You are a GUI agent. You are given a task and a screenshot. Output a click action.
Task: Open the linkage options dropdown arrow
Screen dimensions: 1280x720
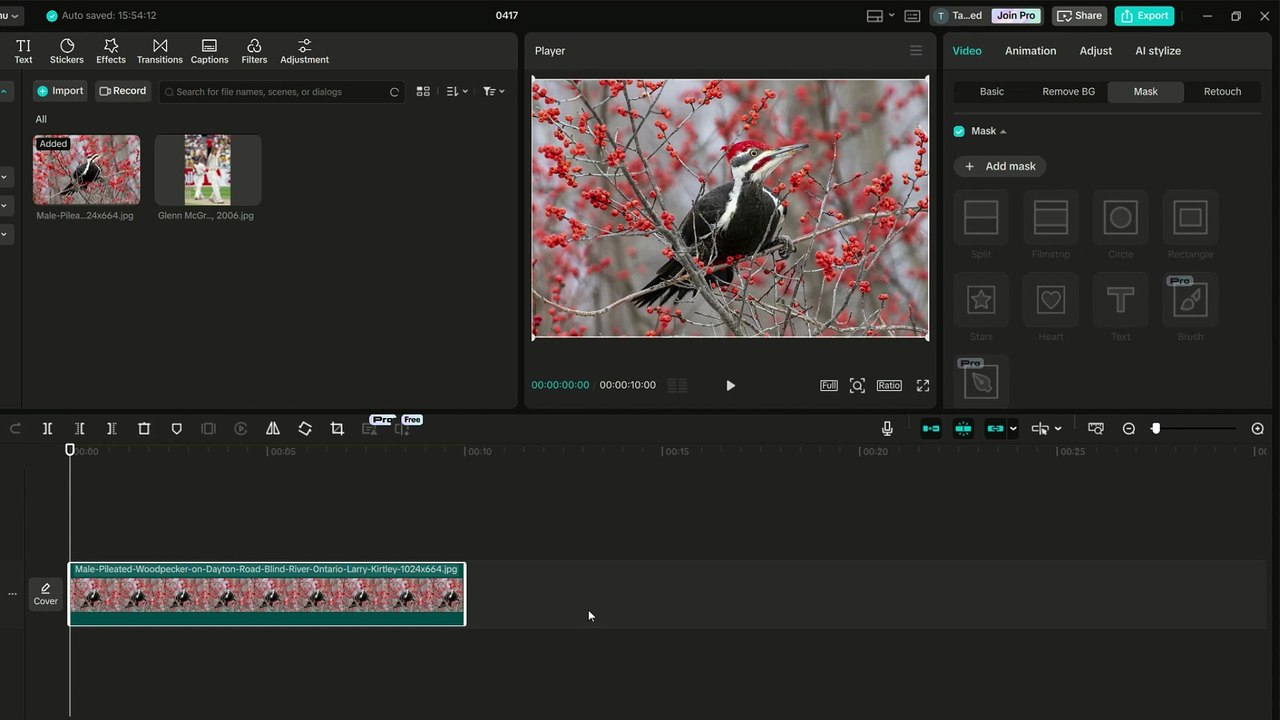[1013, 429]
